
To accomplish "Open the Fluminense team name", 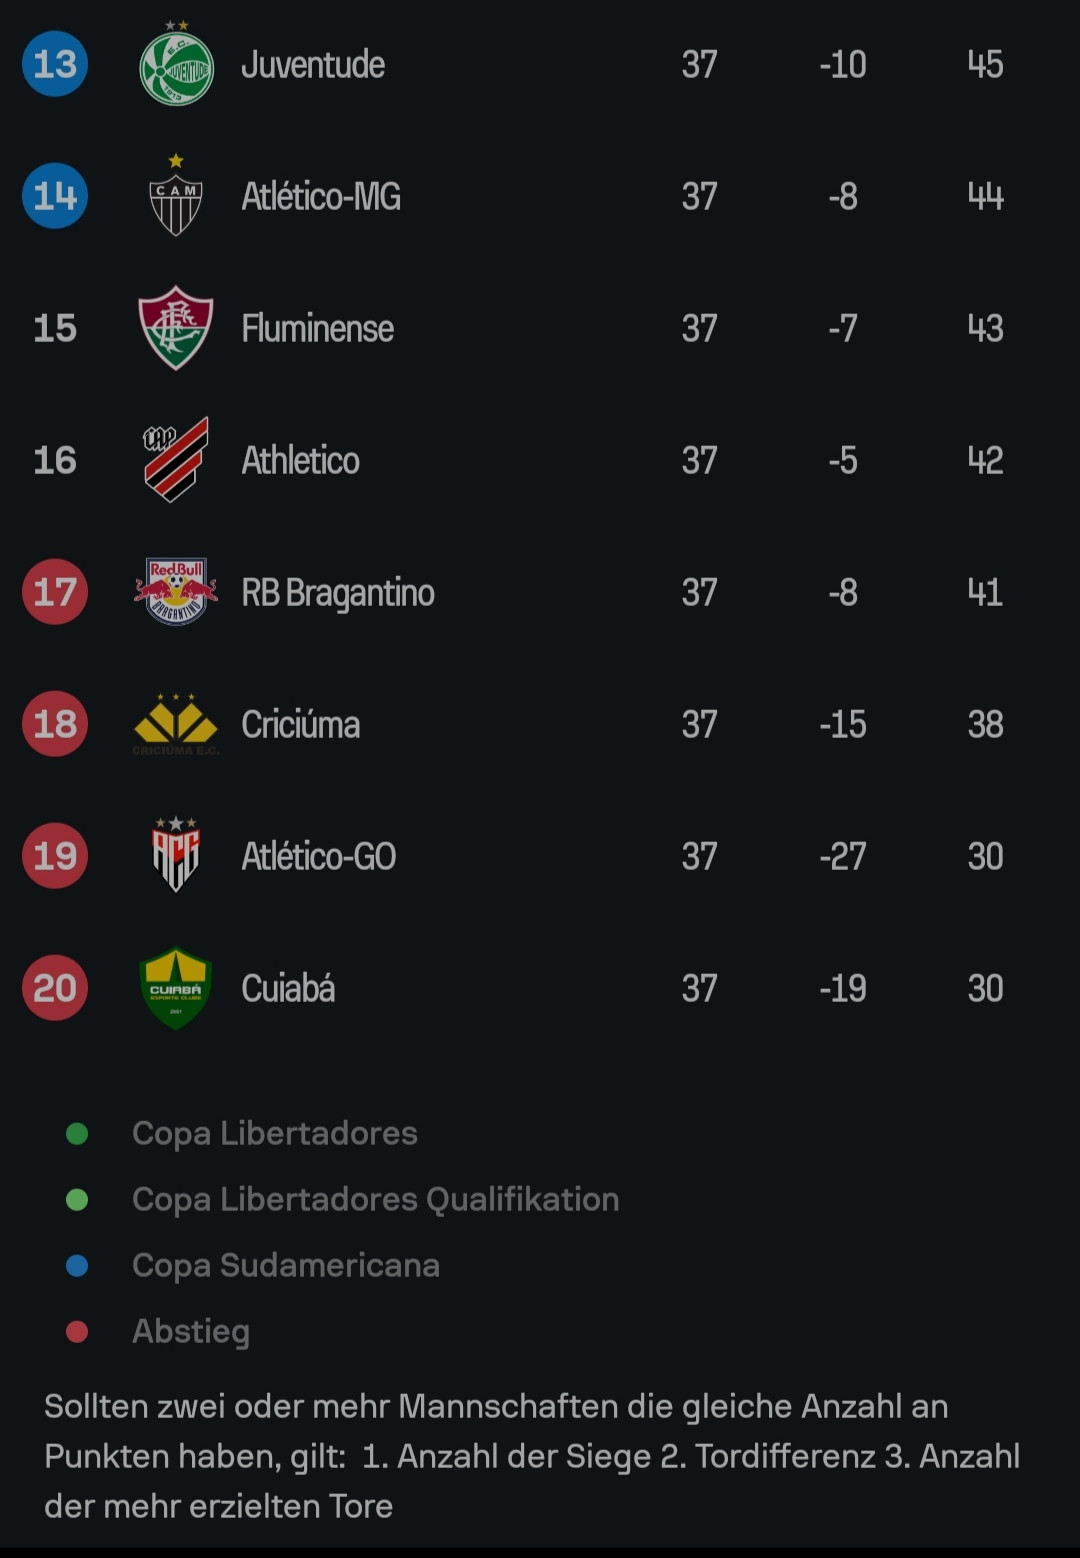I will (x=317, y=329).
